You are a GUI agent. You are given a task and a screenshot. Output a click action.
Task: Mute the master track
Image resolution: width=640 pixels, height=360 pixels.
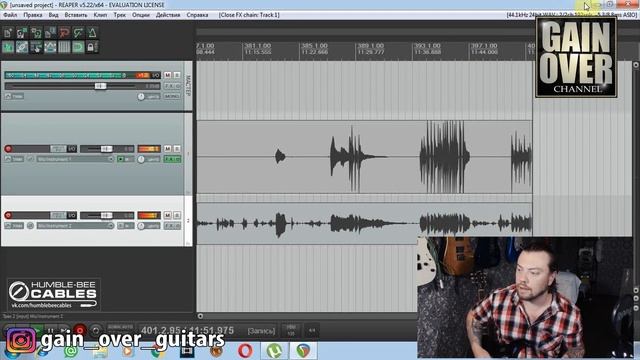[x=167, y=75]
